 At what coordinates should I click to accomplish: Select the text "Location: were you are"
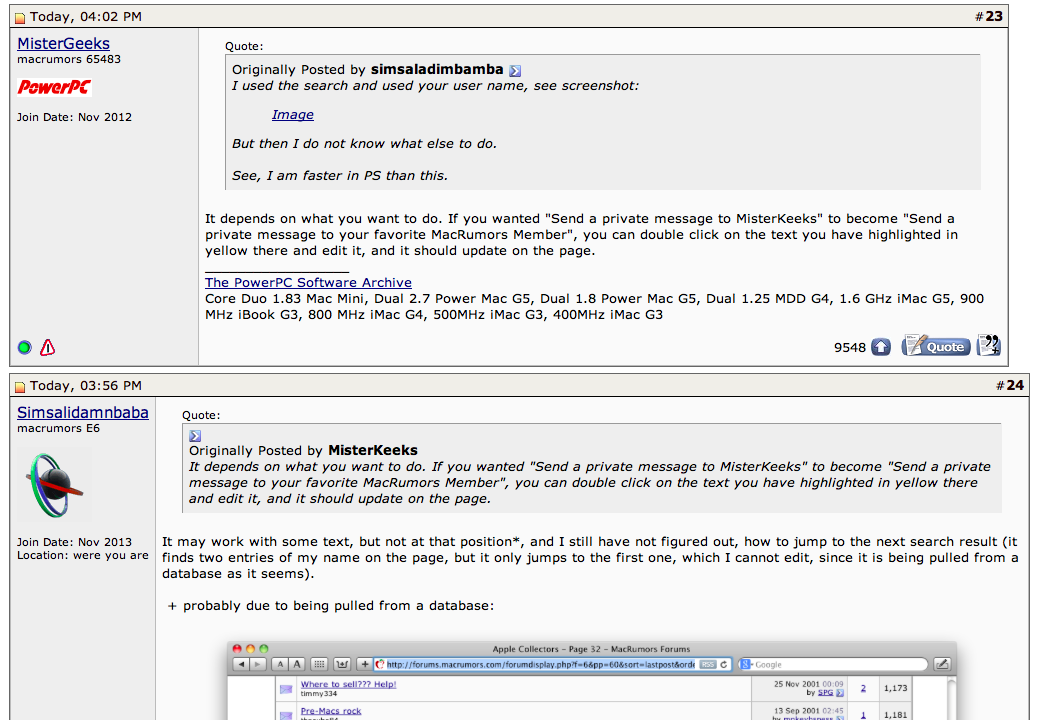coord(83,555)
